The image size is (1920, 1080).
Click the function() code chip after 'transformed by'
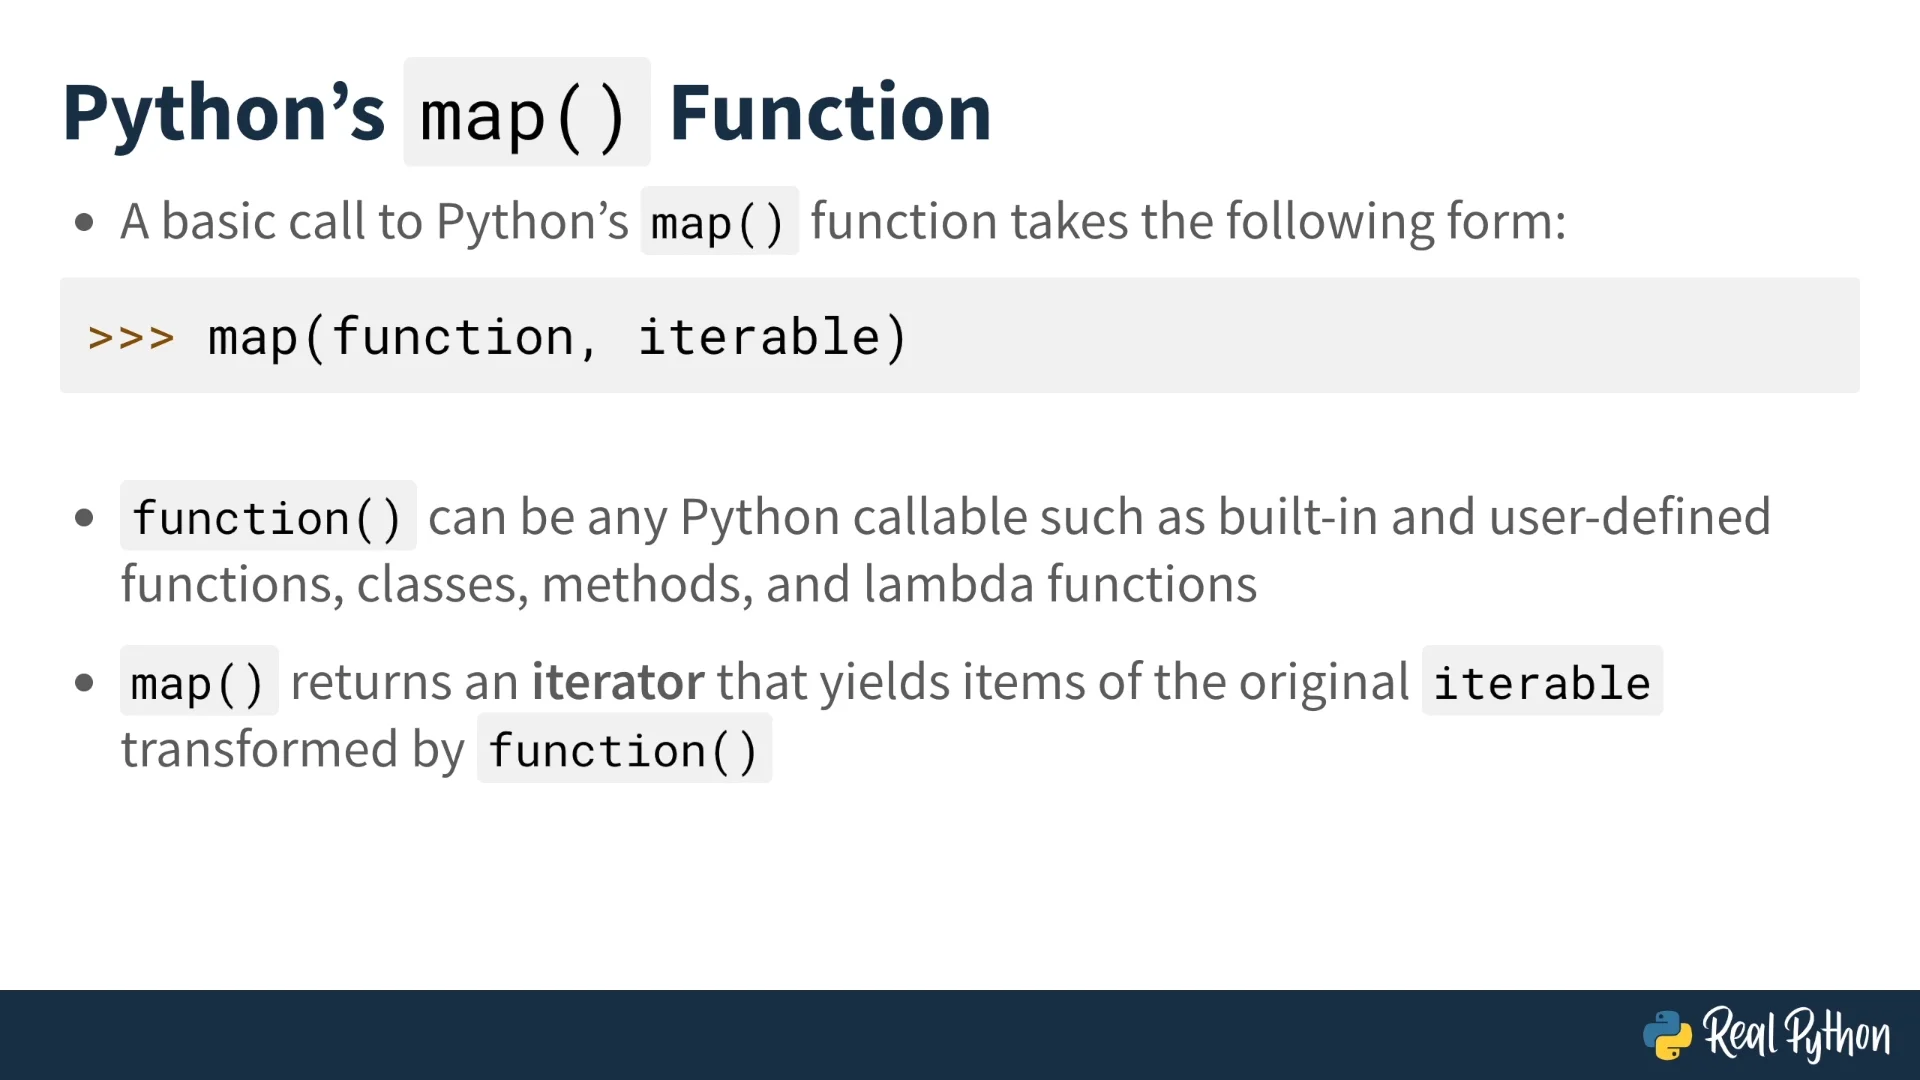click(x=624, y=748)
